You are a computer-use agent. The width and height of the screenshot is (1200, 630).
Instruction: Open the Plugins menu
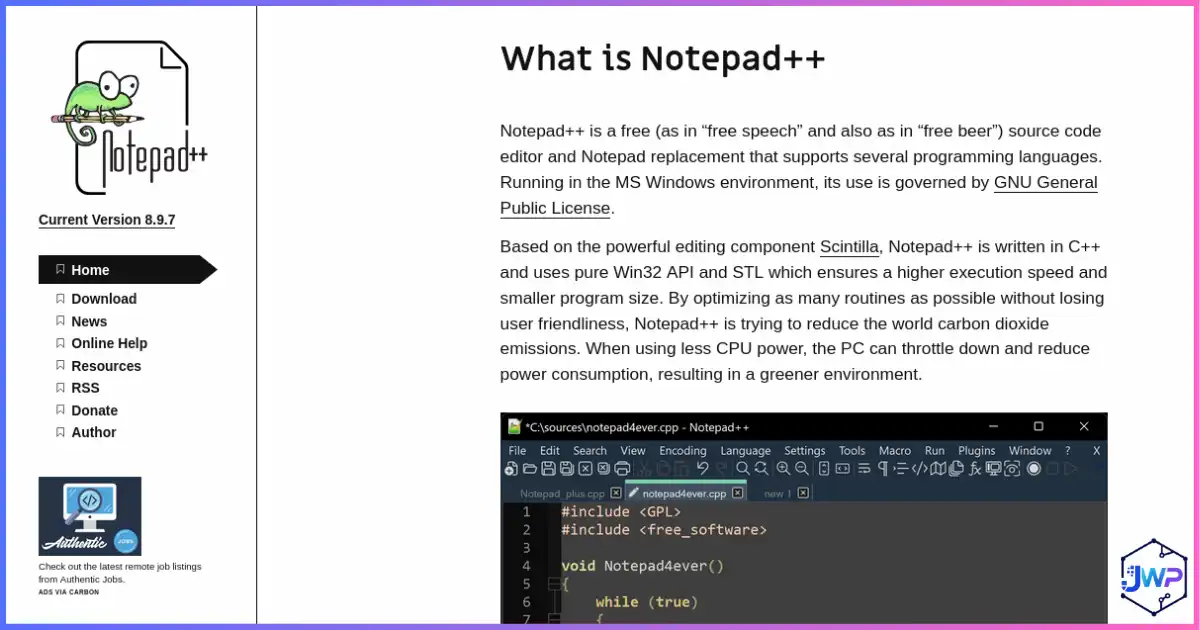(x=977, y=451)
